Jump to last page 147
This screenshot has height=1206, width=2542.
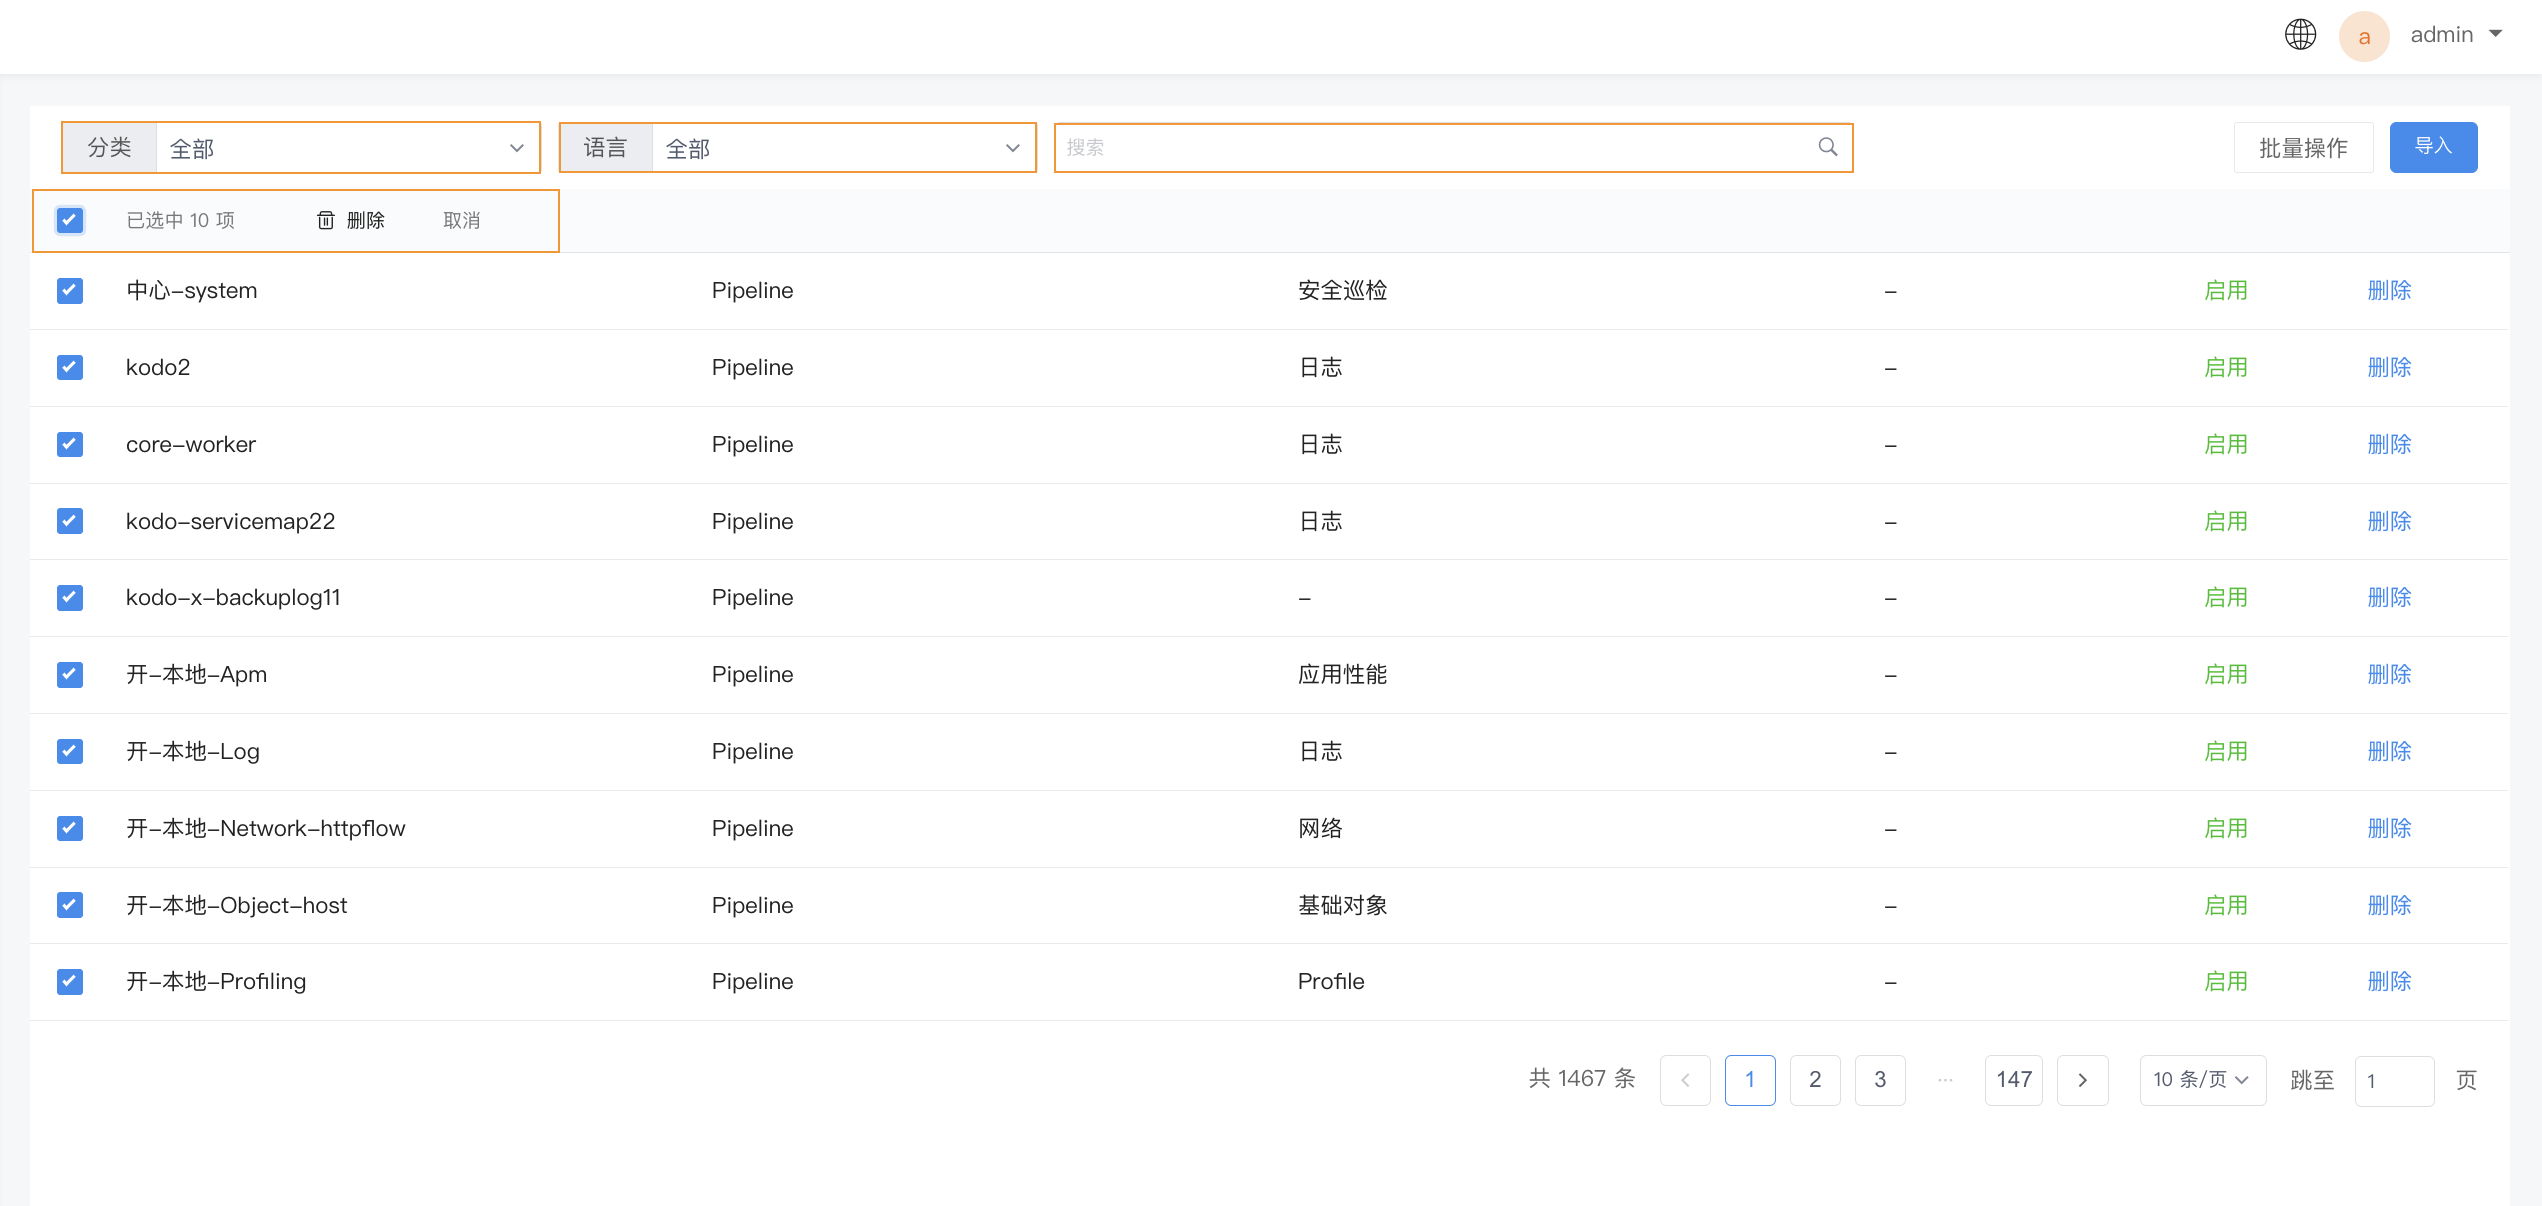tap(2014, 1080)
